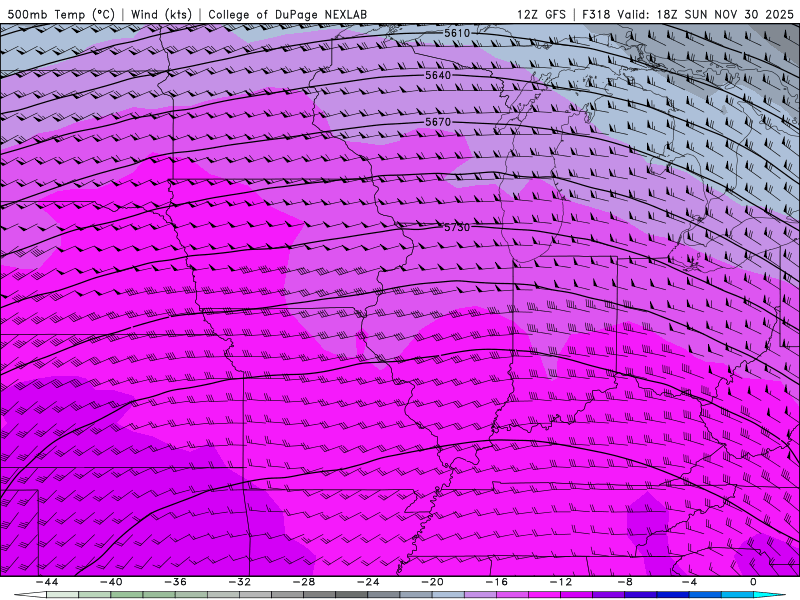800x600 pixels.
Task: Click the 5670 height contour label
Action: coord(438,122)
